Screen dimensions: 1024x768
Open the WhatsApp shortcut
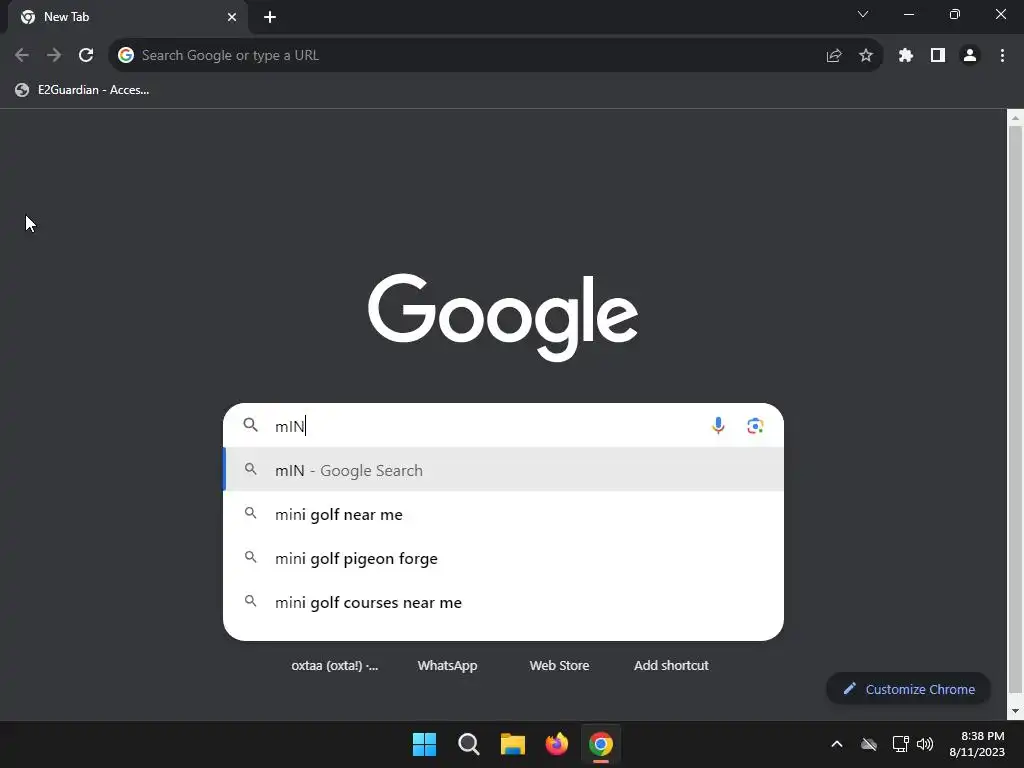[x=447, y=665]
